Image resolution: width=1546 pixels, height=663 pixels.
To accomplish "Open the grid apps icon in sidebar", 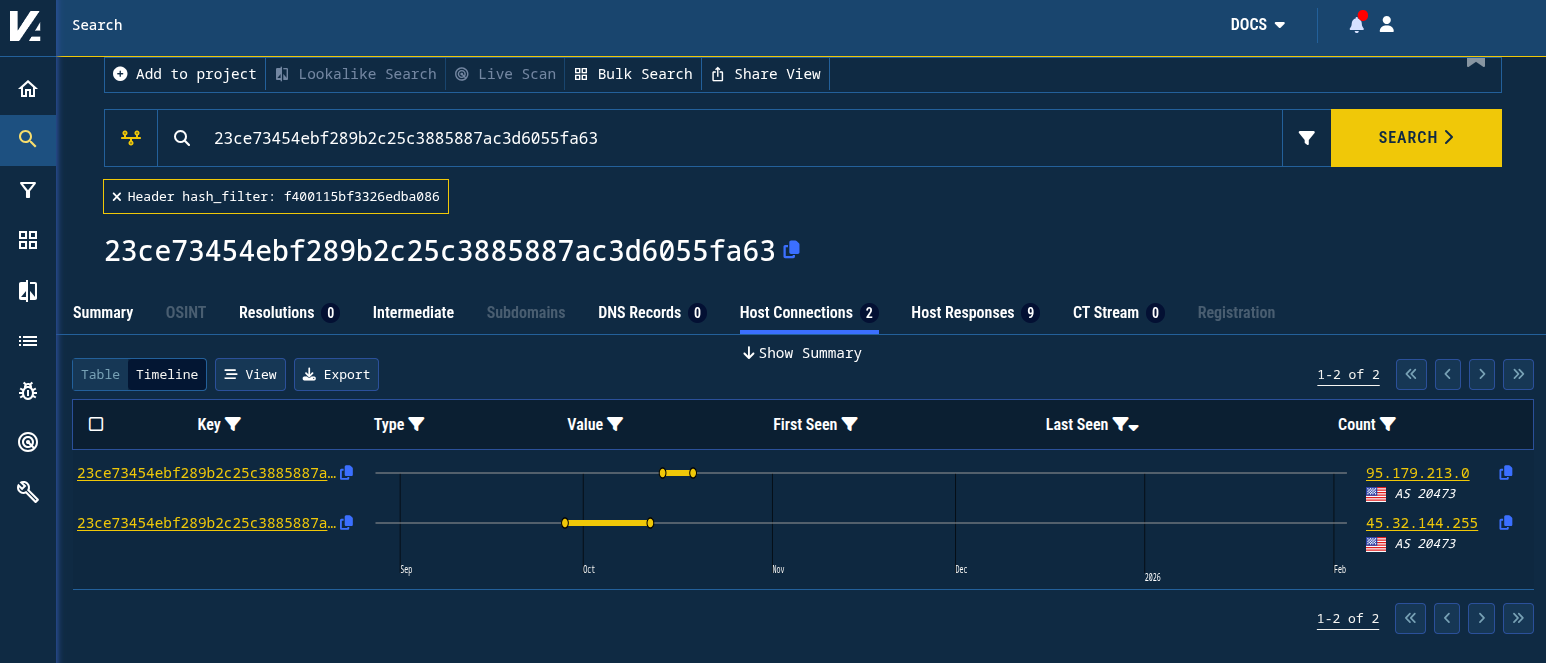I will coord(27,240).
